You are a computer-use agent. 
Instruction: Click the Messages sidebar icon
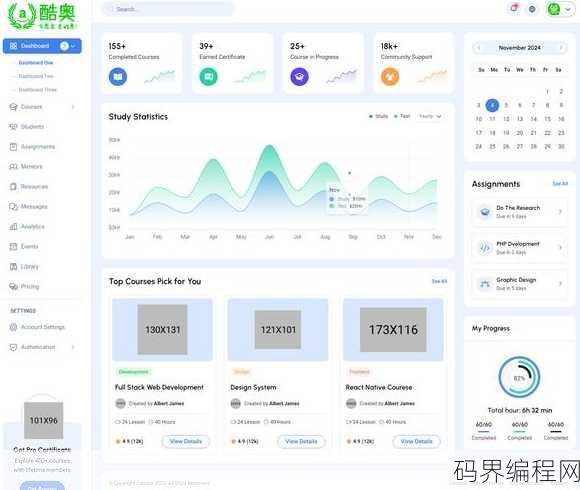(x=13, y=206)
